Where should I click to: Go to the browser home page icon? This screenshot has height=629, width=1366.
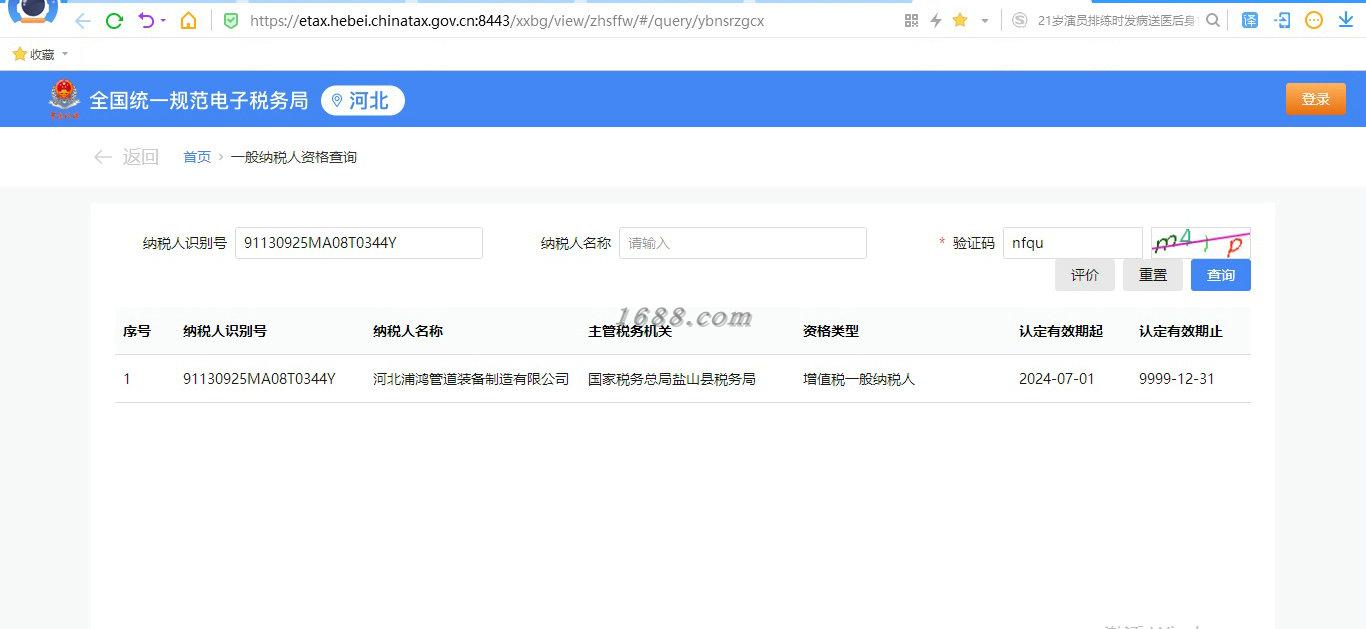coord(188,20)
